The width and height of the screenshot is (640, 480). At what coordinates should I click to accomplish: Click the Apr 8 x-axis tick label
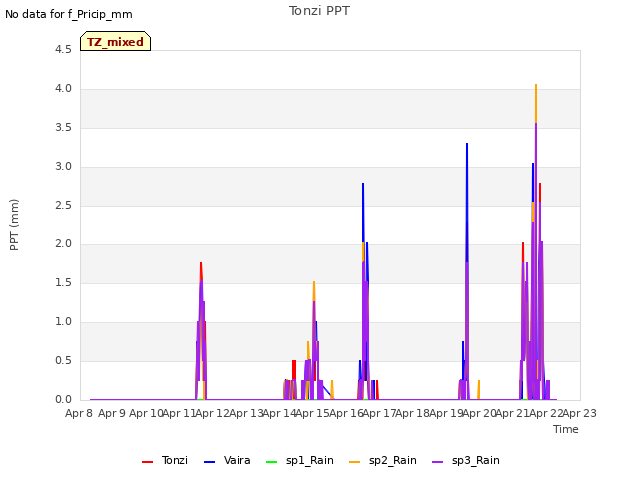tap(79, 413)
